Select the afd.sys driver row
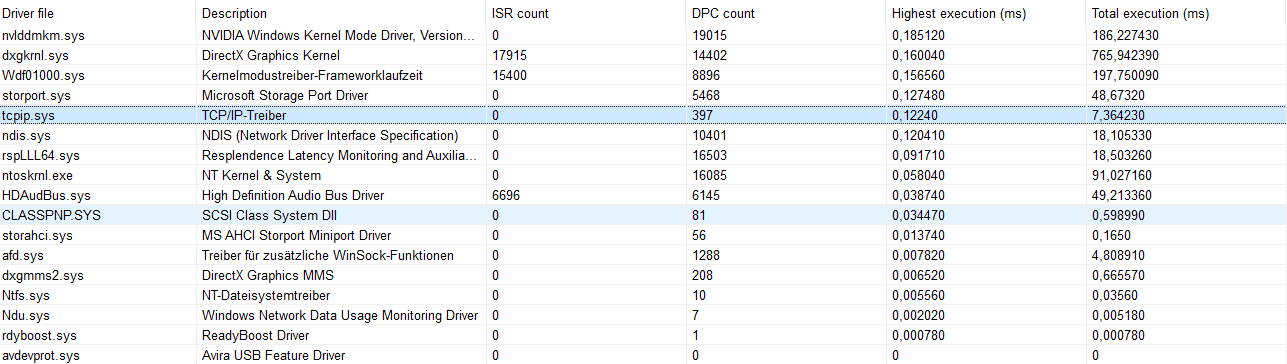1287x364 pixels. point(643,255)
